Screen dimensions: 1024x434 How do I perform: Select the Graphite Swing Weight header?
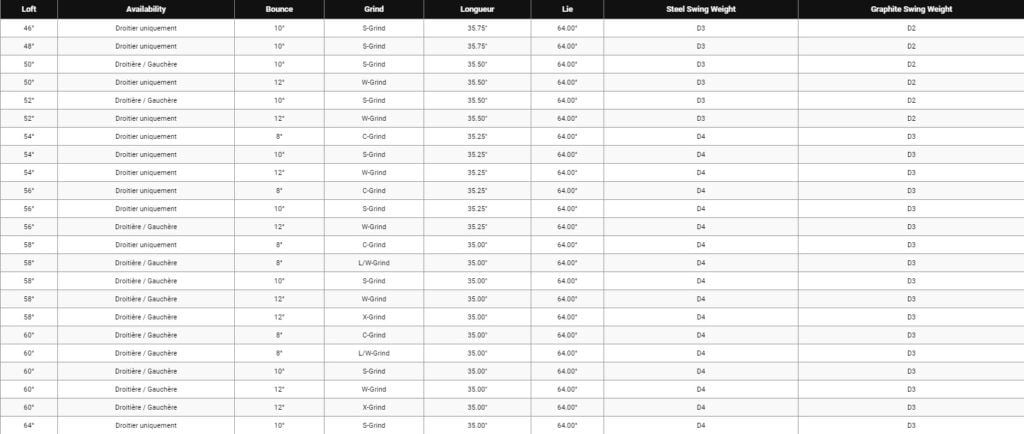point(911,9)
